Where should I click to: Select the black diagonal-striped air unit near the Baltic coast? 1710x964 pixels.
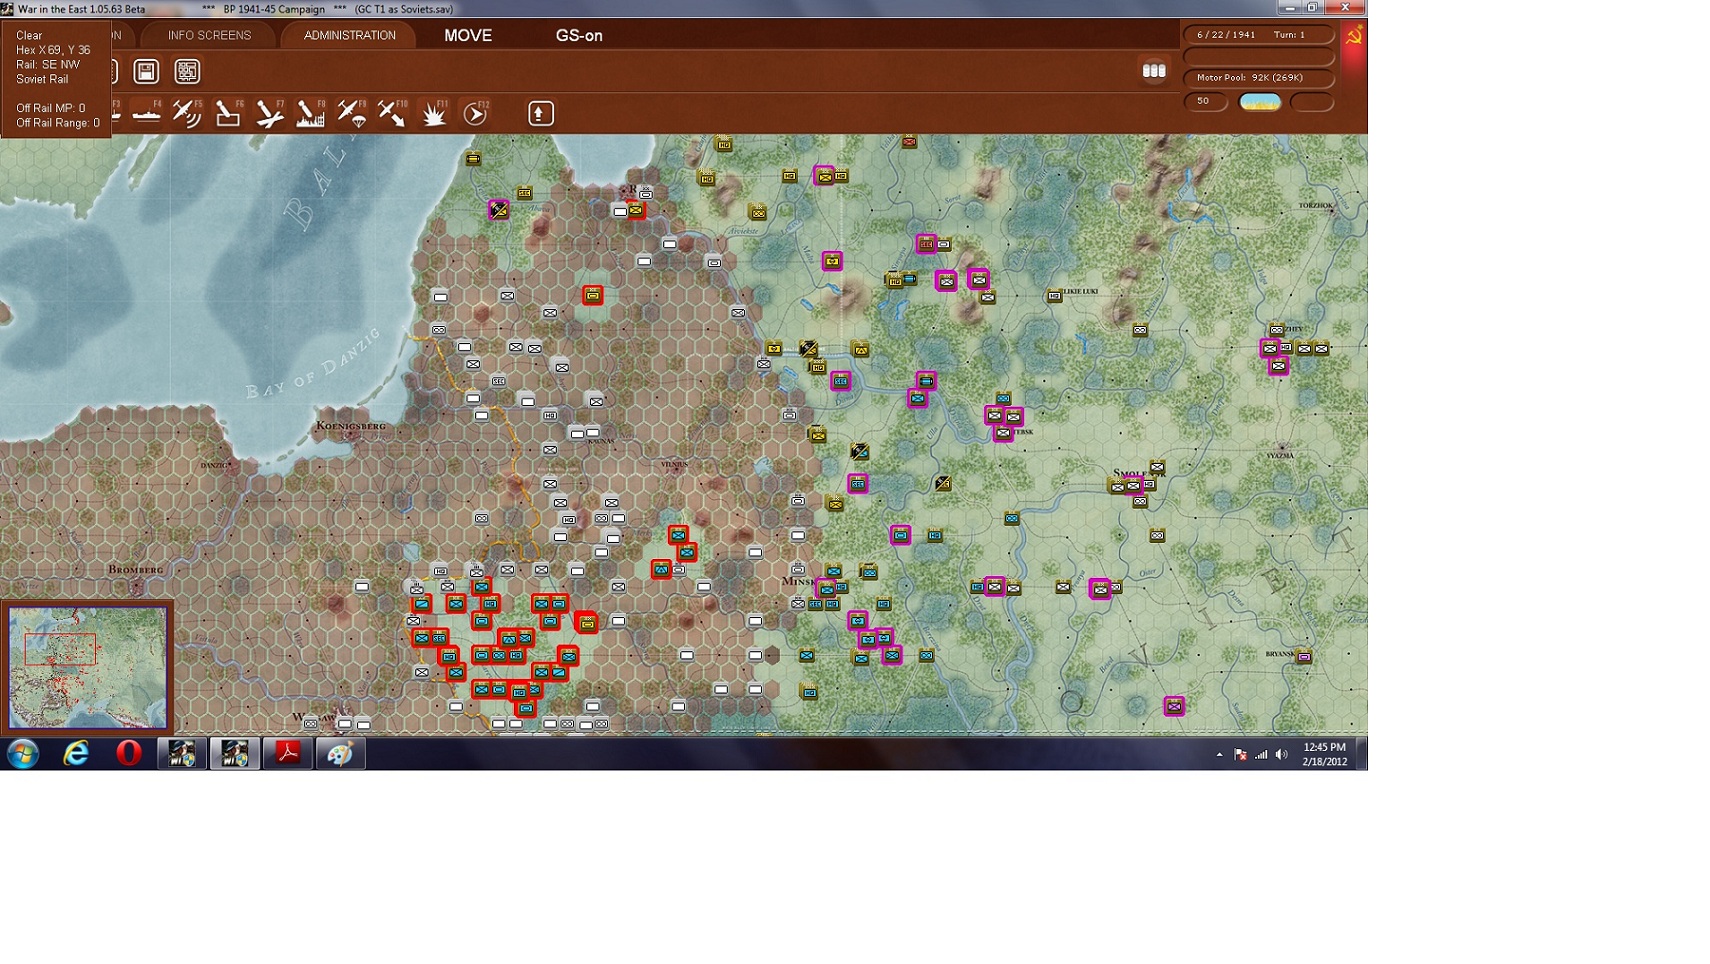click(498, 209)
